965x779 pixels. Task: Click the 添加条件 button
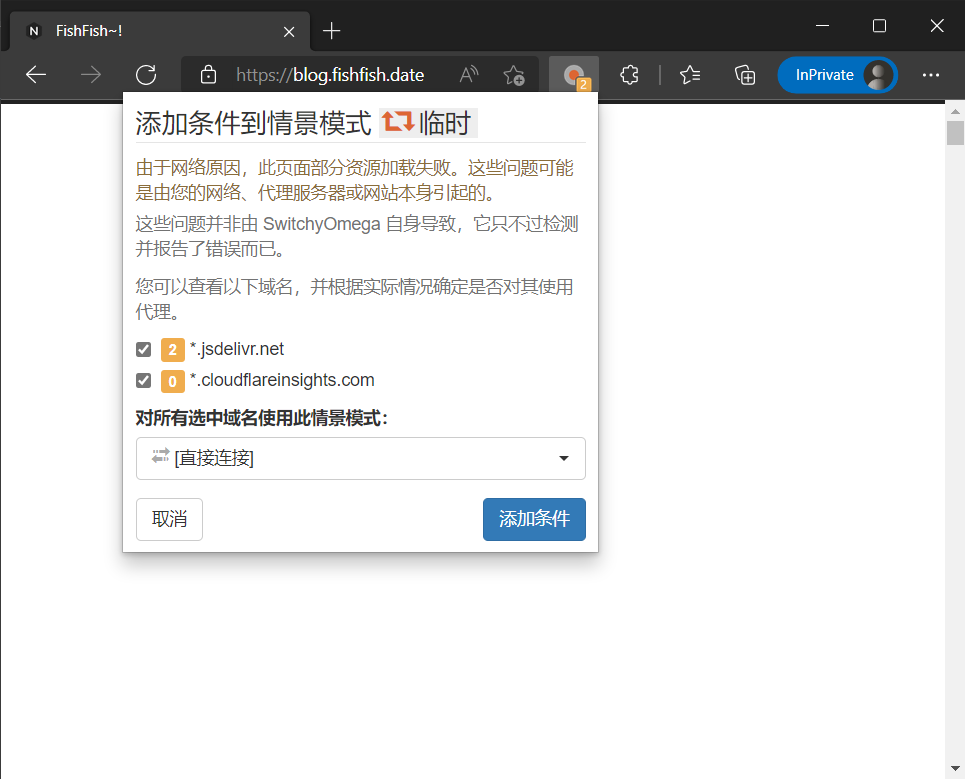pos(534,519)
